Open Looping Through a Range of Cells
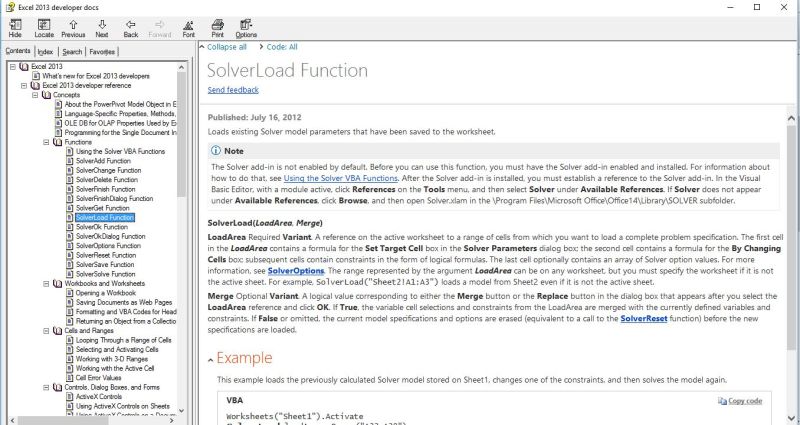 [x=123, y=340]
